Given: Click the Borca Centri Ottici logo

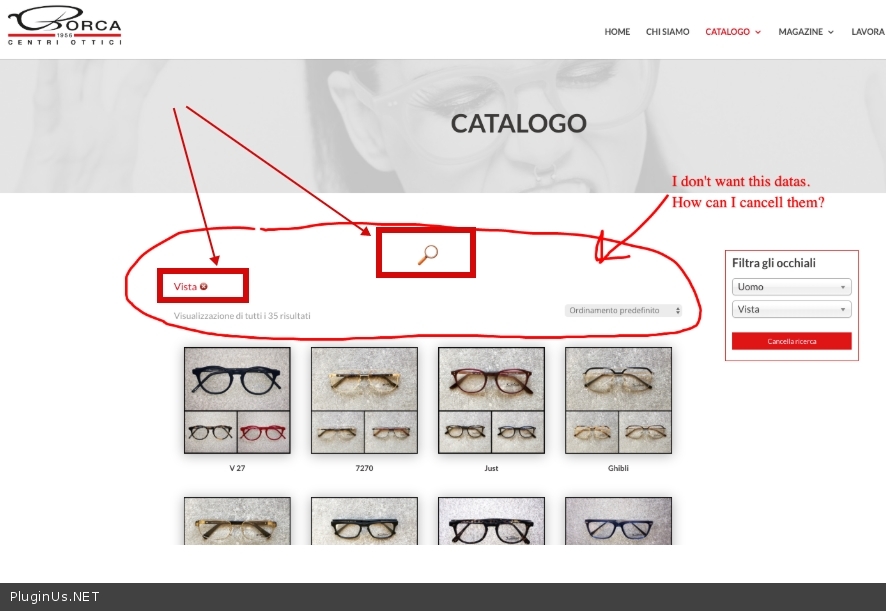Looking at the screenshot, I should 64,25.
